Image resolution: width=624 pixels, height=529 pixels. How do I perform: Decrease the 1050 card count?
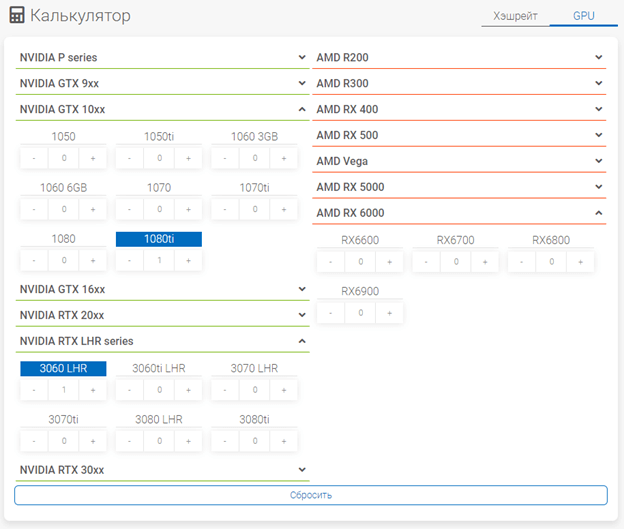click(34, 158)
